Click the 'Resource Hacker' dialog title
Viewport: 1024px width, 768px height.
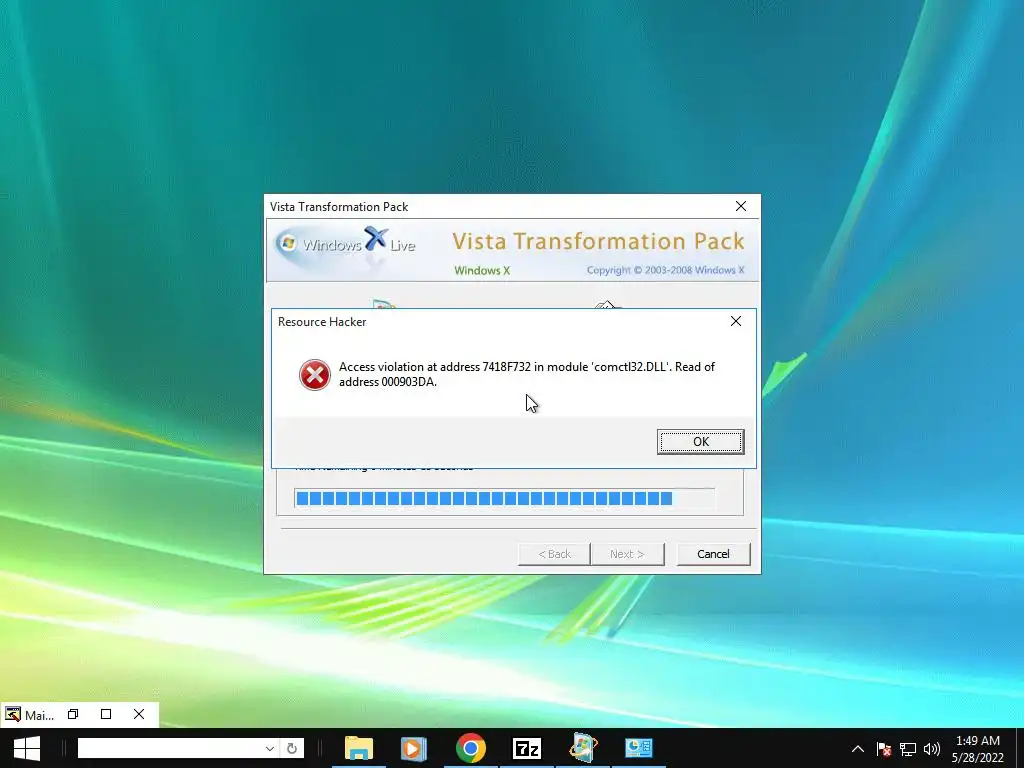[x=322, y=322]
